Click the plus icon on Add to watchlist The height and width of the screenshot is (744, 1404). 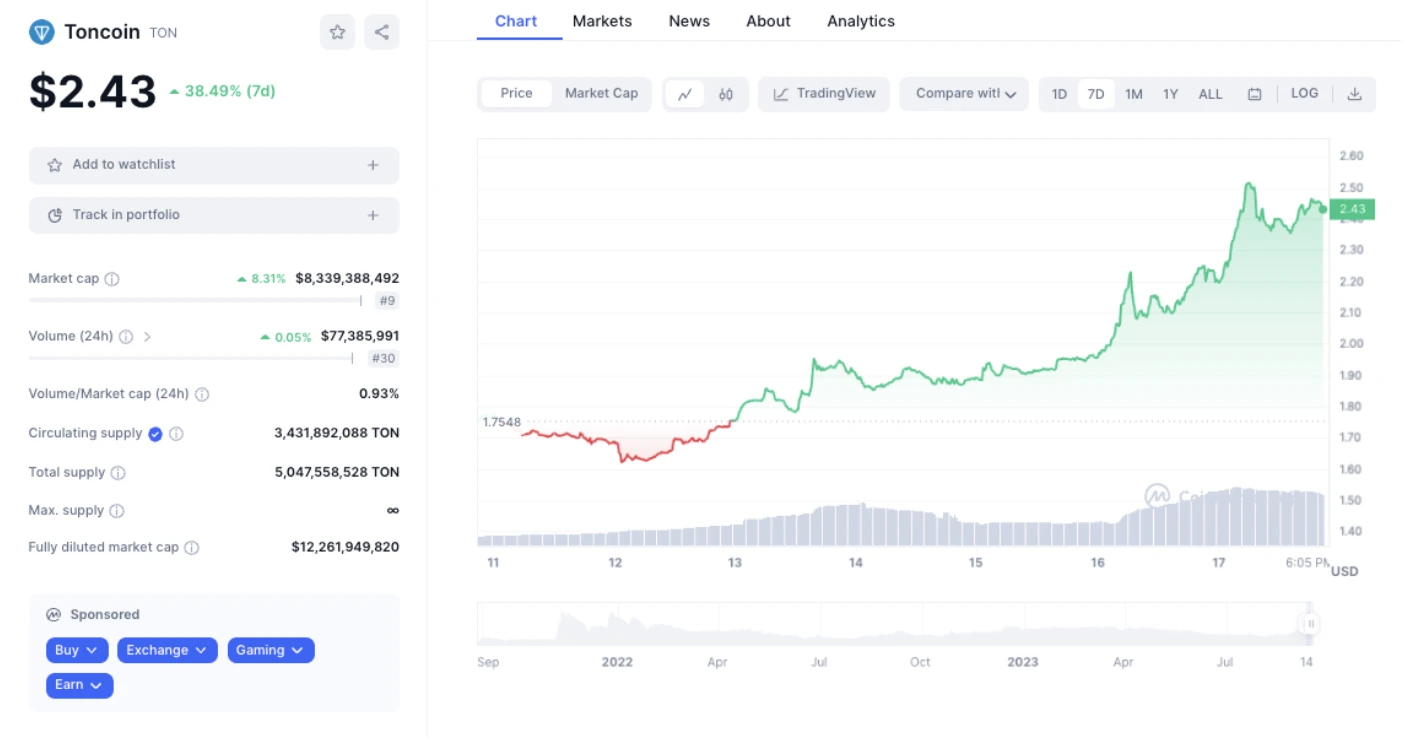[x=373, y=165]
